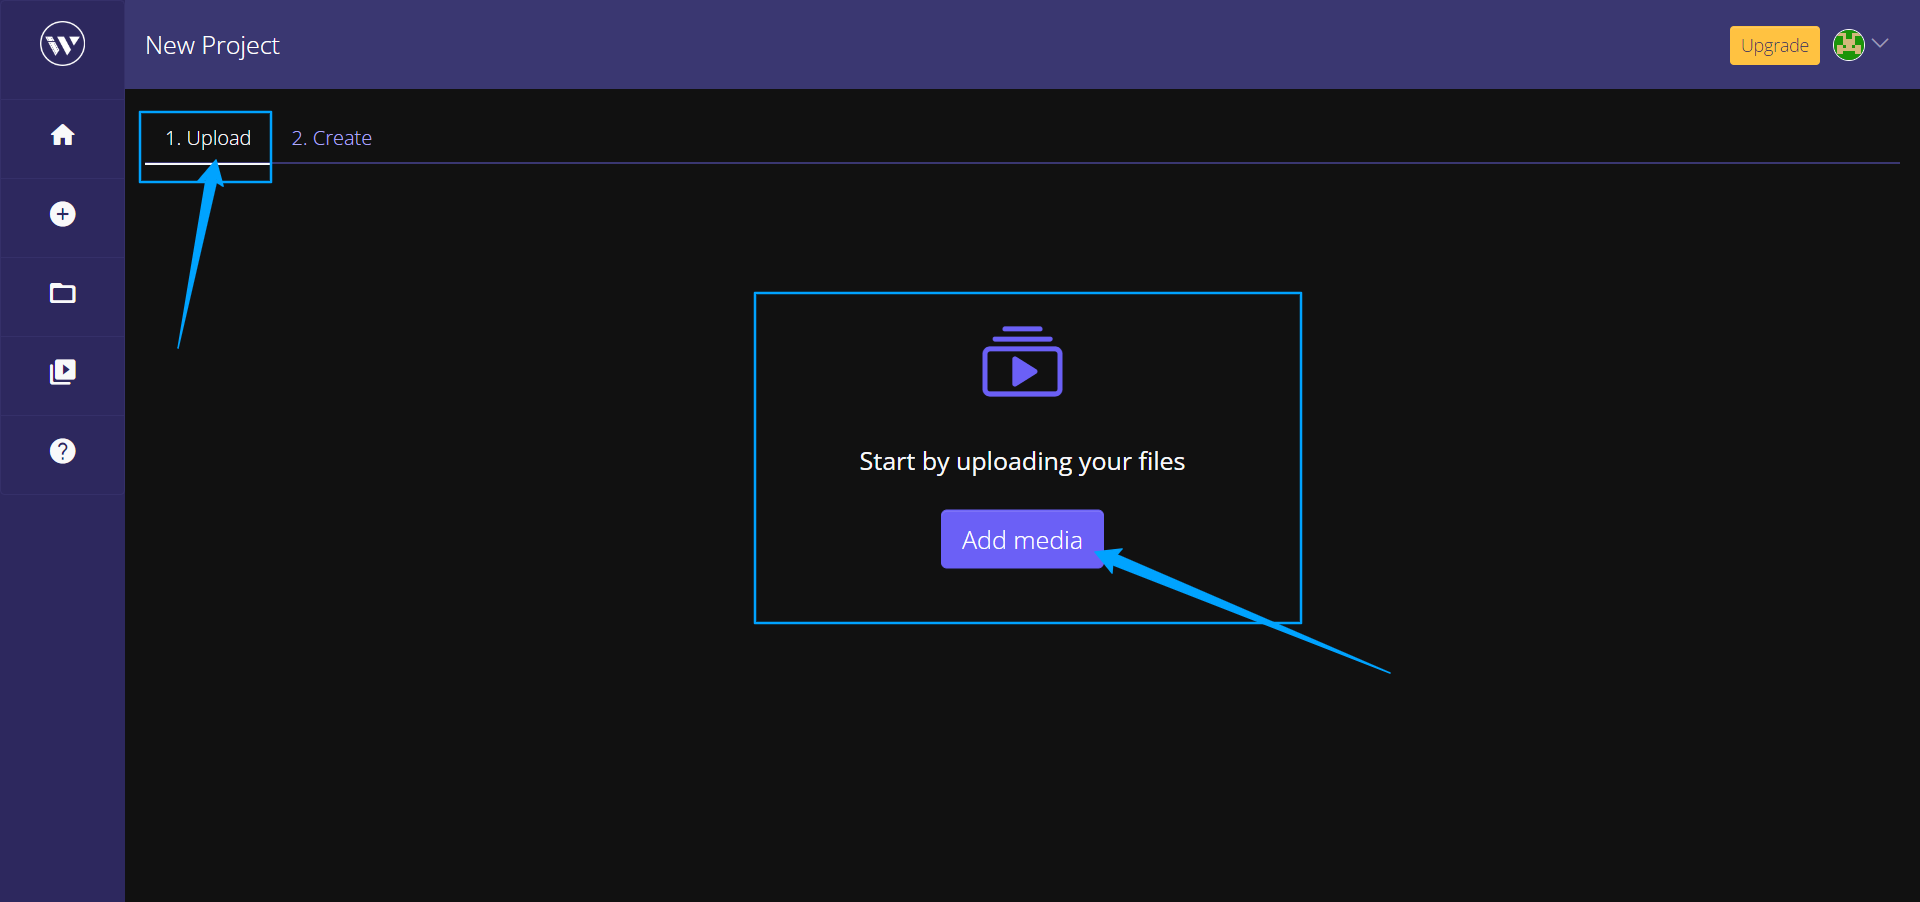Click the app logo in the top-left corner
This screenshot has height=902, width=1920.
pos(62,43)
